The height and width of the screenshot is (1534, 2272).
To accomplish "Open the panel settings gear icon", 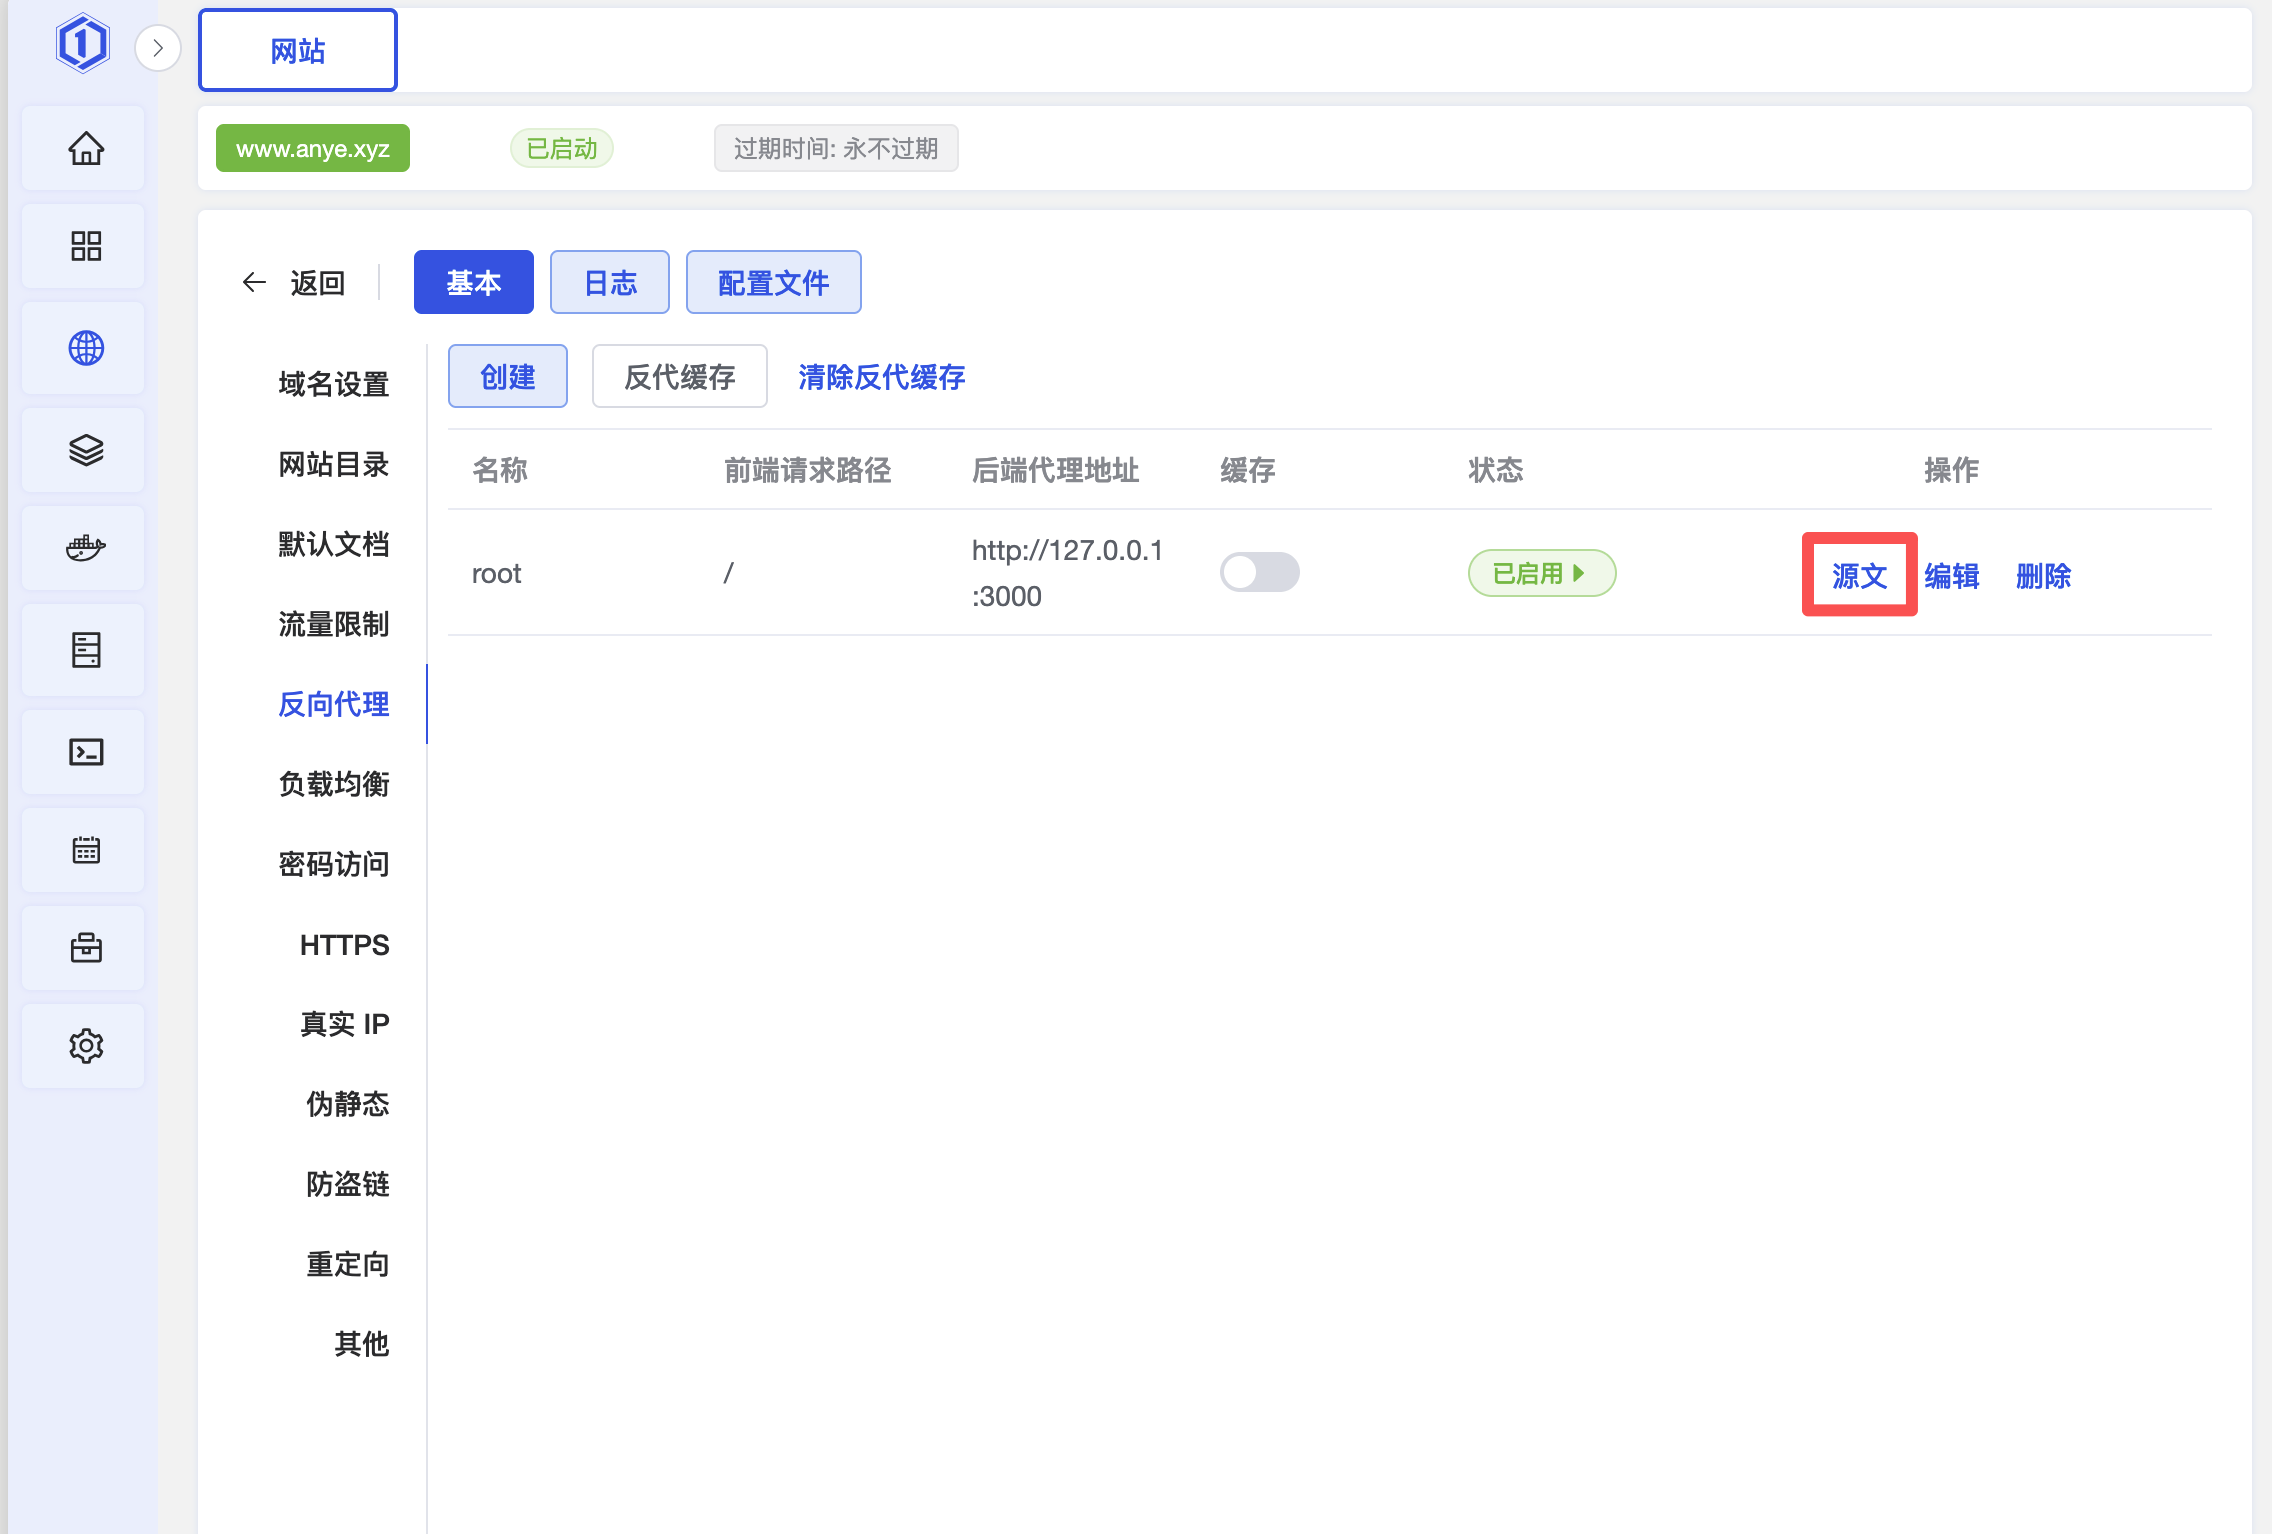I will (x=86, y=1046).
